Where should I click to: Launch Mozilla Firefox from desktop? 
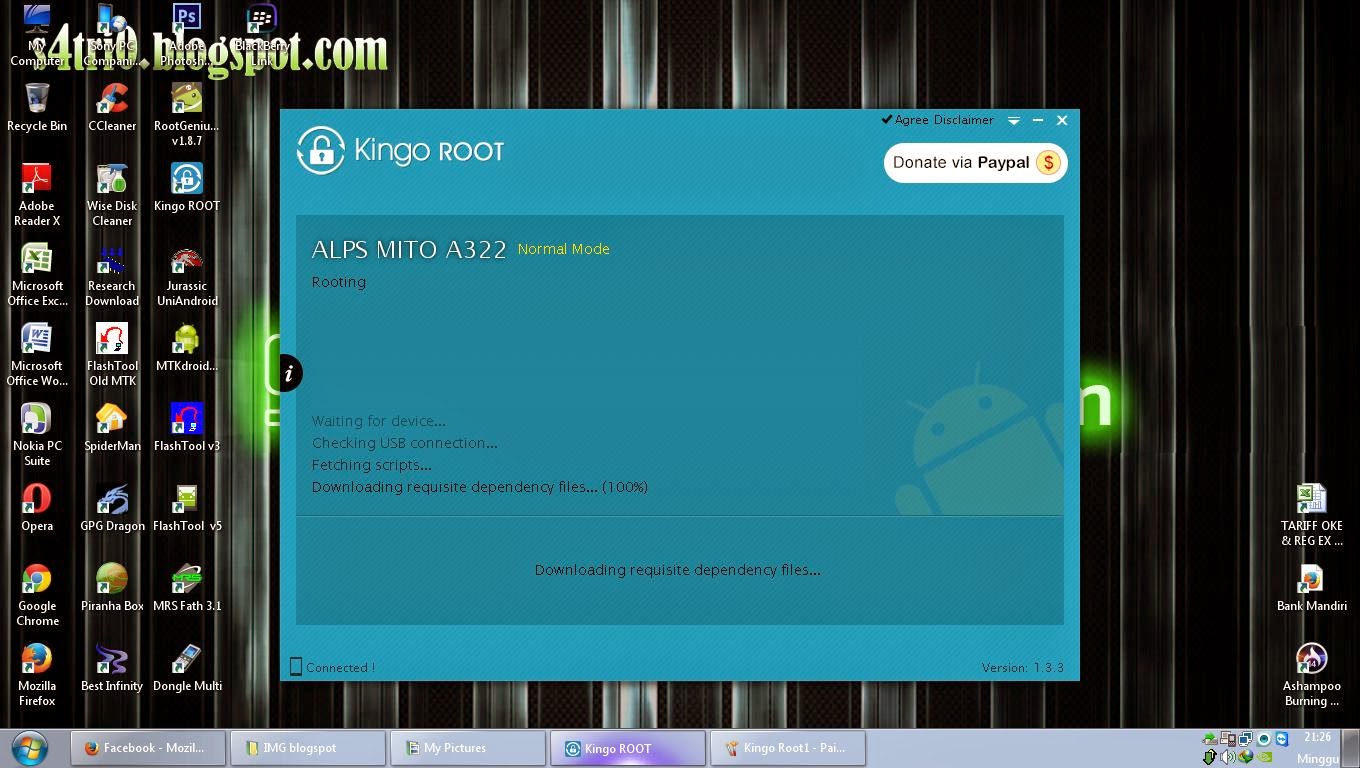(x=37, y=674)
